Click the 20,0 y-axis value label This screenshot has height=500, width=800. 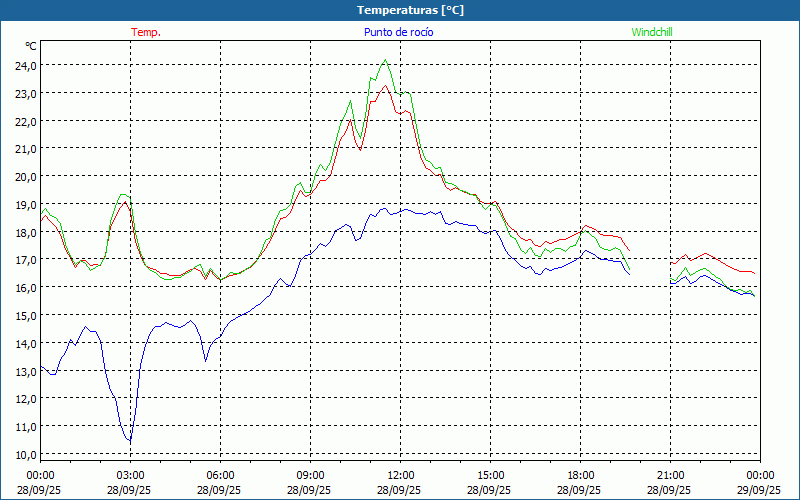pyautogui.click(x=25, y=176)
